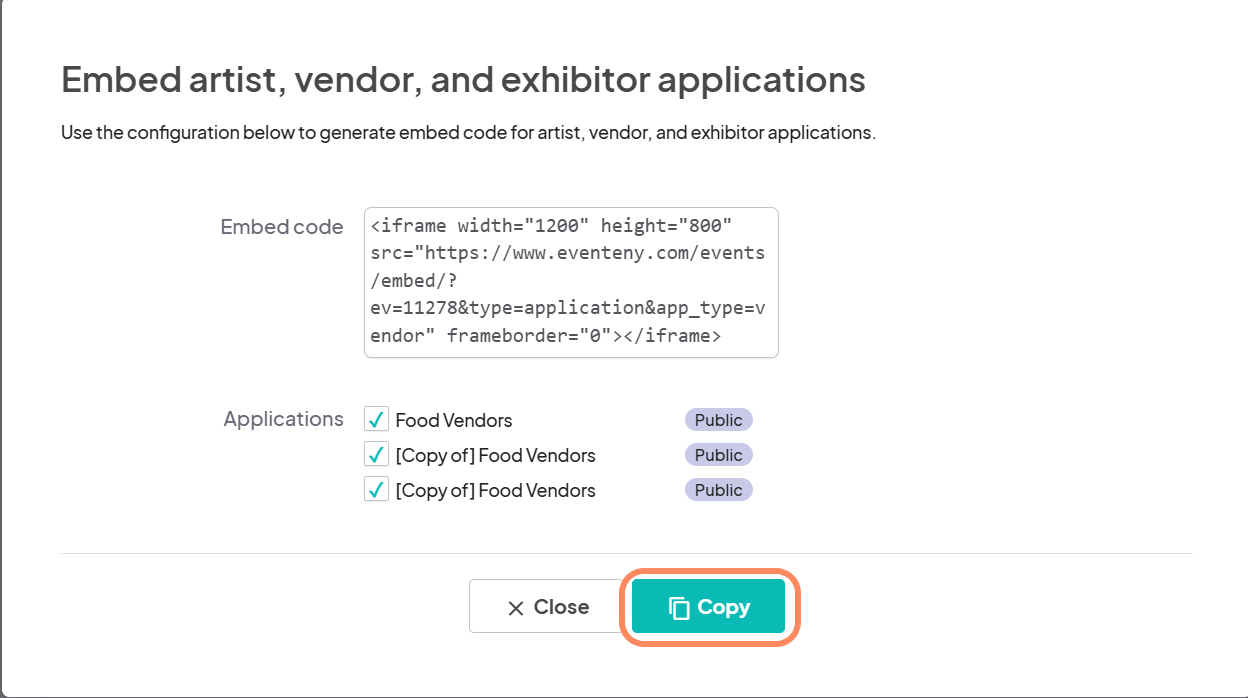1248x698 pixels.
Task: Click the Applications section label
Action: click(x=283, y=419)
